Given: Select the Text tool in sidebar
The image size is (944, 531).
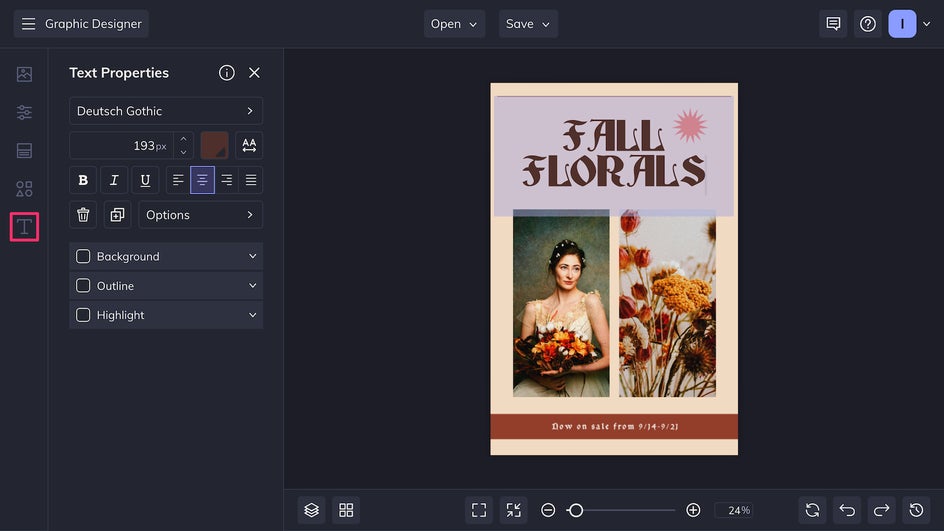Looking at the screenshot, I should pos(24,227).
